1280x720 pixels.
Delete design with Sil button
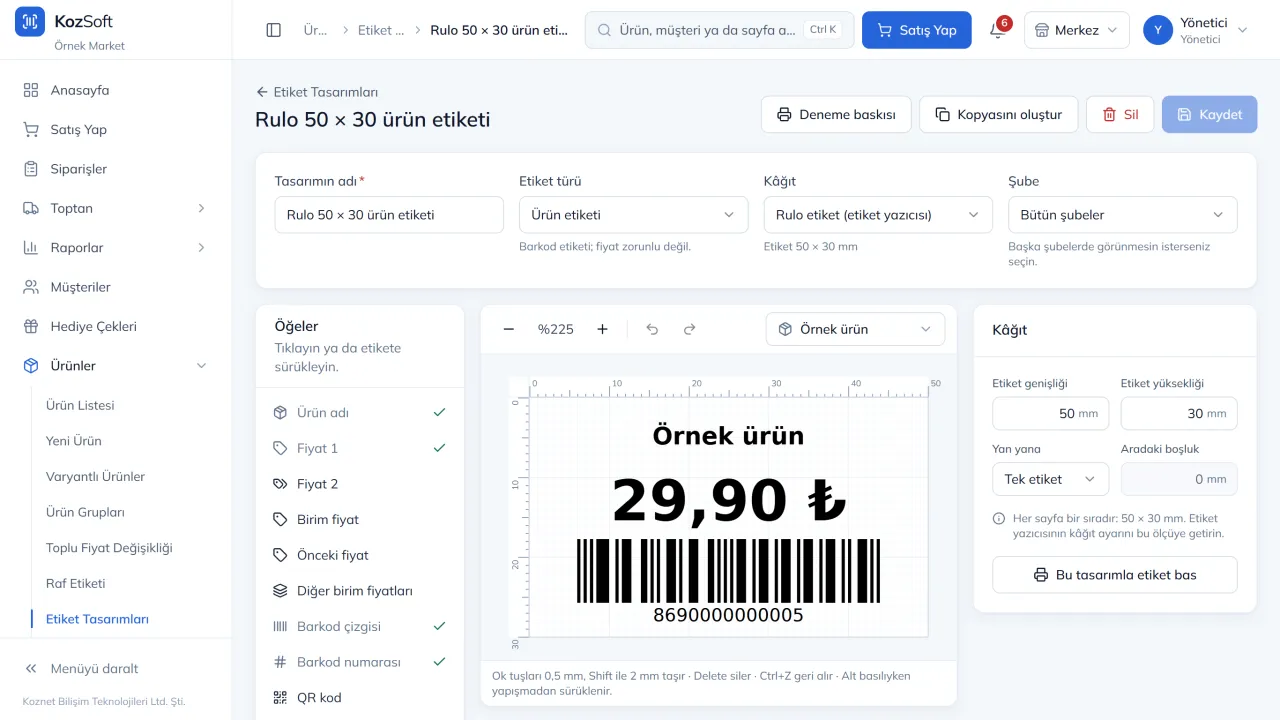click(1120, 114)
